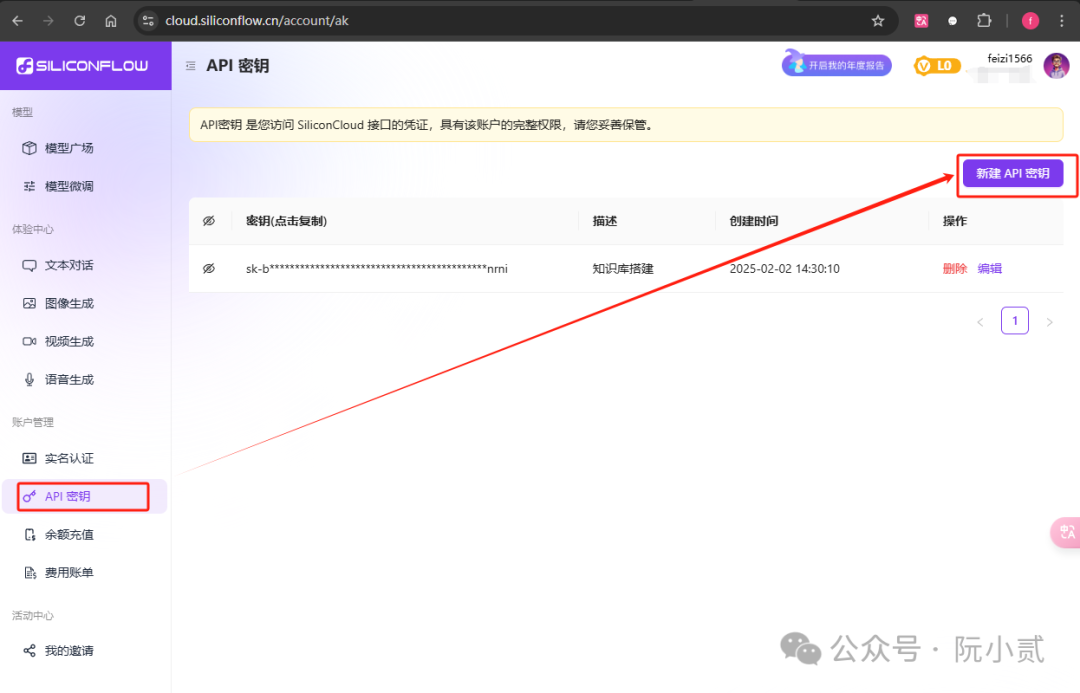Open Chrome profile avatar
1080x693 pixels.
[x=1030, y=21]
